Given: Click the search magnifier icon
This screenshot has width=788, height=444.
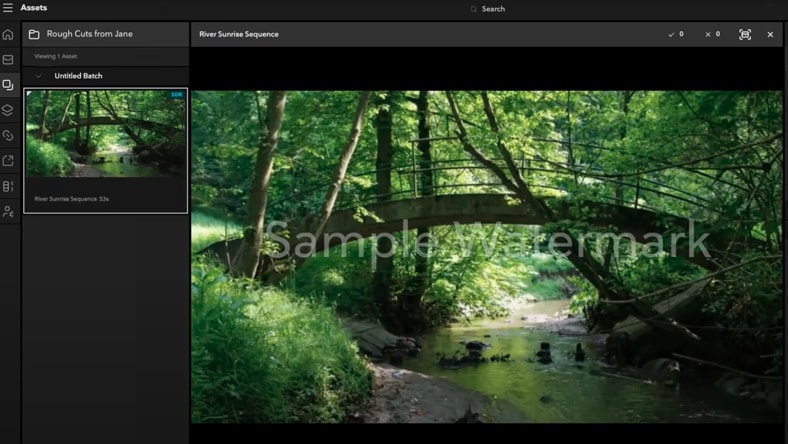Looking at the screenshot, I should point(473,9).
